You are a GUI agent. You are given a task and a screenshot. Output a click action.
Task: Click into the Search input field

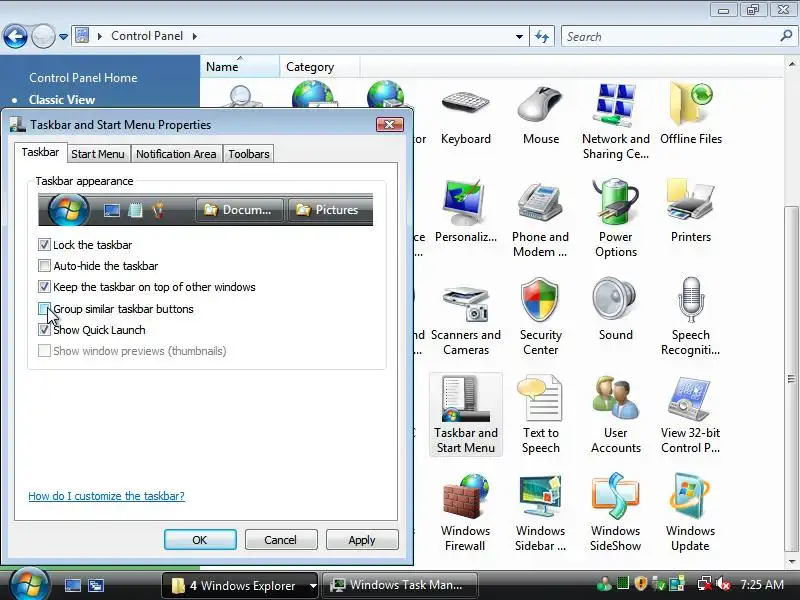click(671, 37)
